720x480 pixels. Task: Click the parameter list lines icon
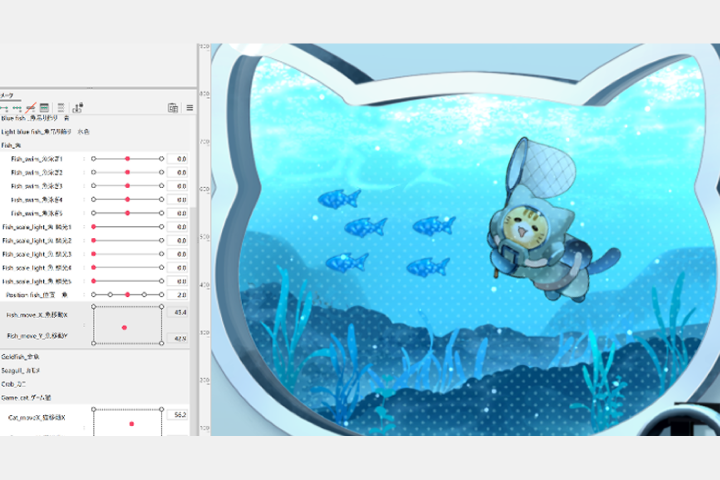pyautogui.click(x=61, y=108)
